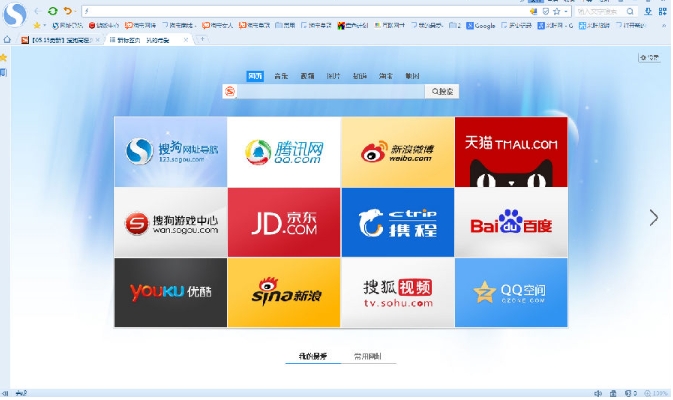Click the sidebar favorites star icon
673x400 pixels.
pyautogui.click(x=3, y=58)
